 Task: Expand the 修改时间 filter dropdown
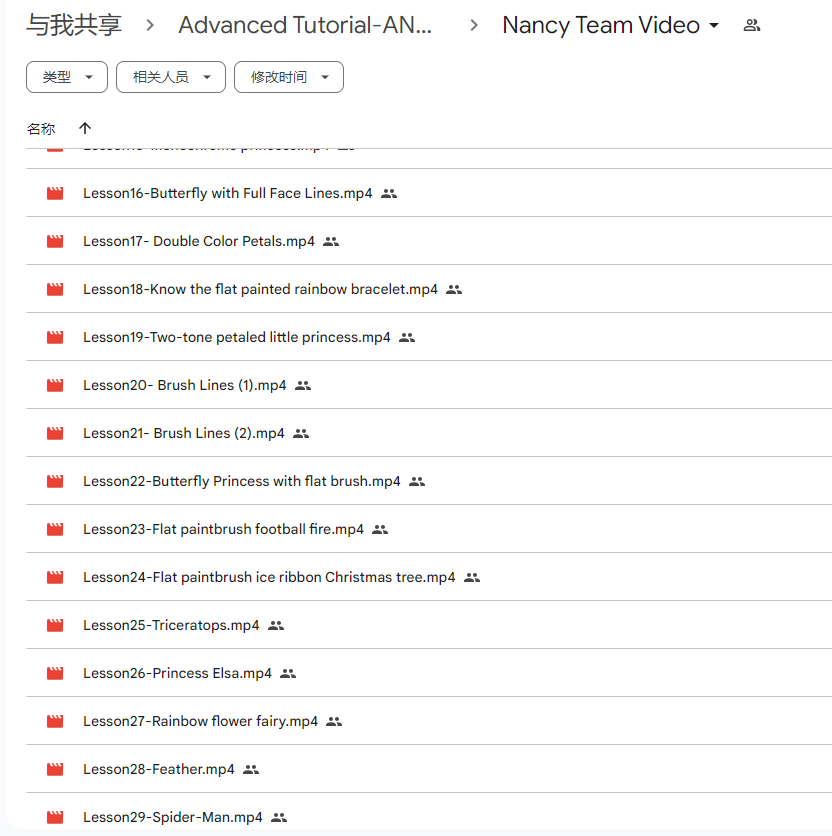click(288, 77)
